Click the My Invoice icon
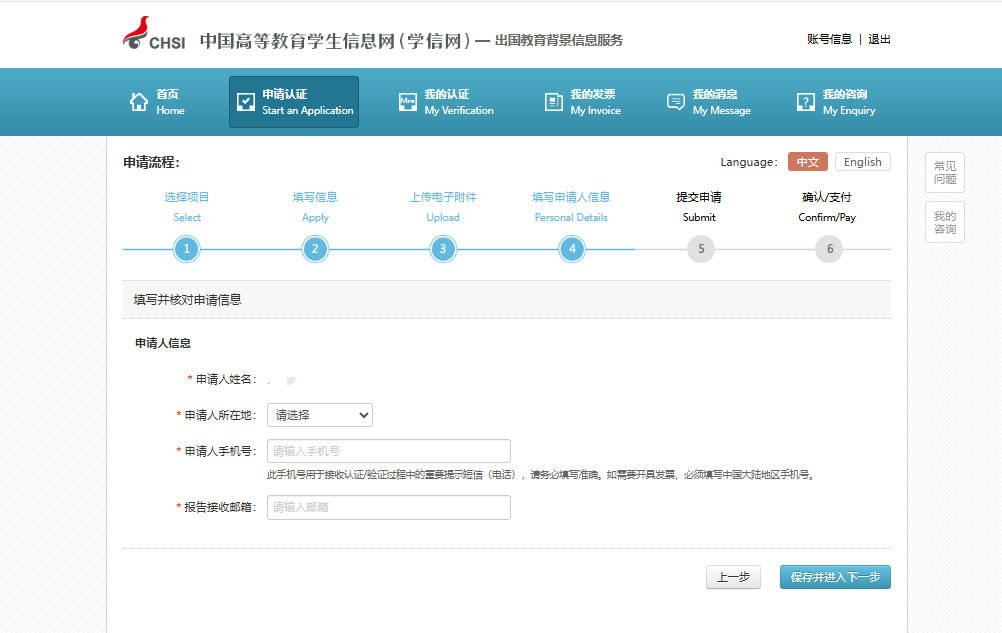 554,102
